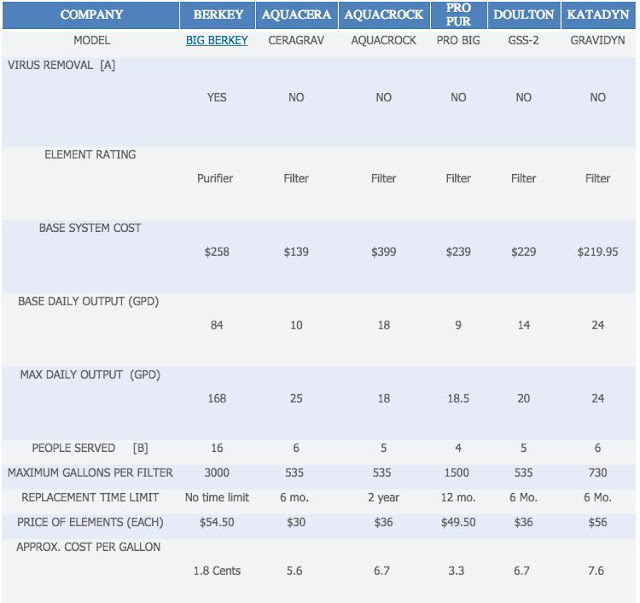This screenshot has height=603, width=640.
Task: Click the REPLACEMENT TIME LIMIT row label
Action: click(90, 498)
